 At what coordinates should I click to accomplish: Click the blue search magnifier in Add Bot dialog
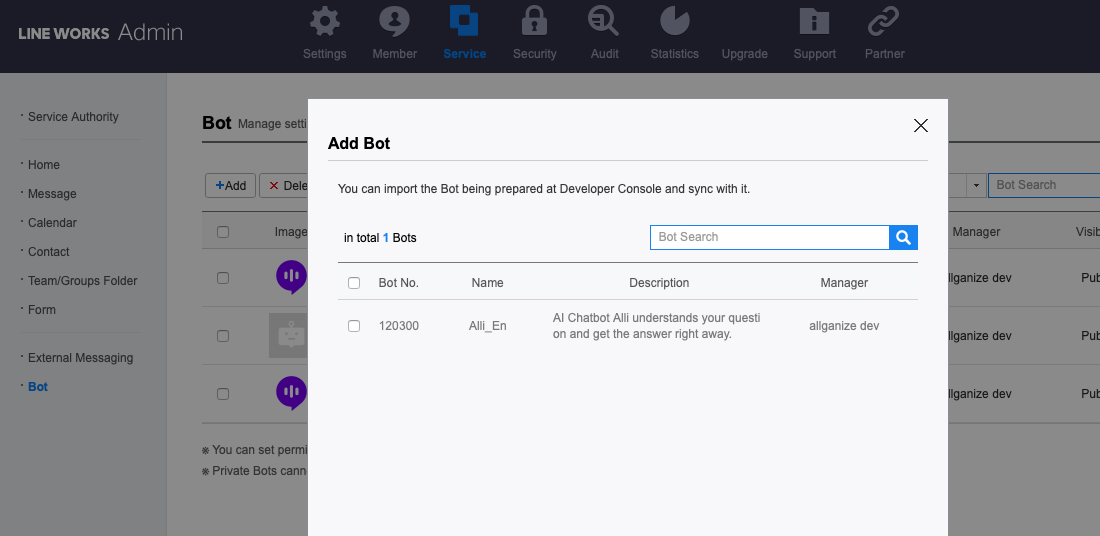pos(904,237)
